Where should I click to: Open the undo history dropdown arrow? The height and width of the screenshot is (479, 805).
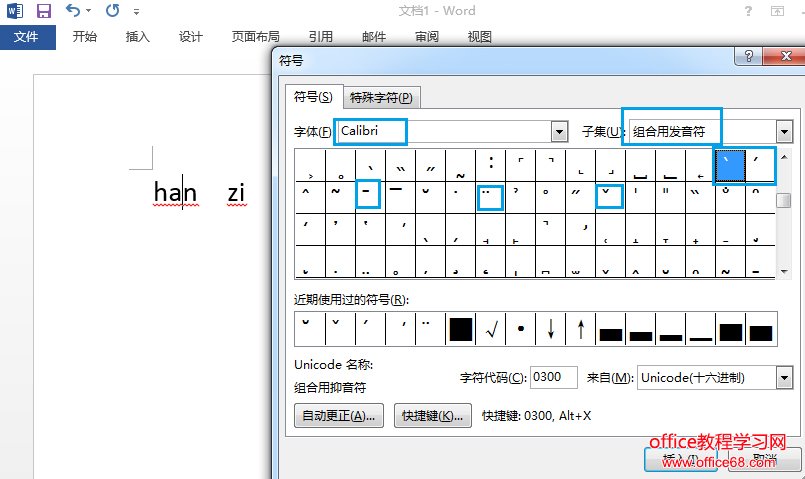(x=89, y=11)
